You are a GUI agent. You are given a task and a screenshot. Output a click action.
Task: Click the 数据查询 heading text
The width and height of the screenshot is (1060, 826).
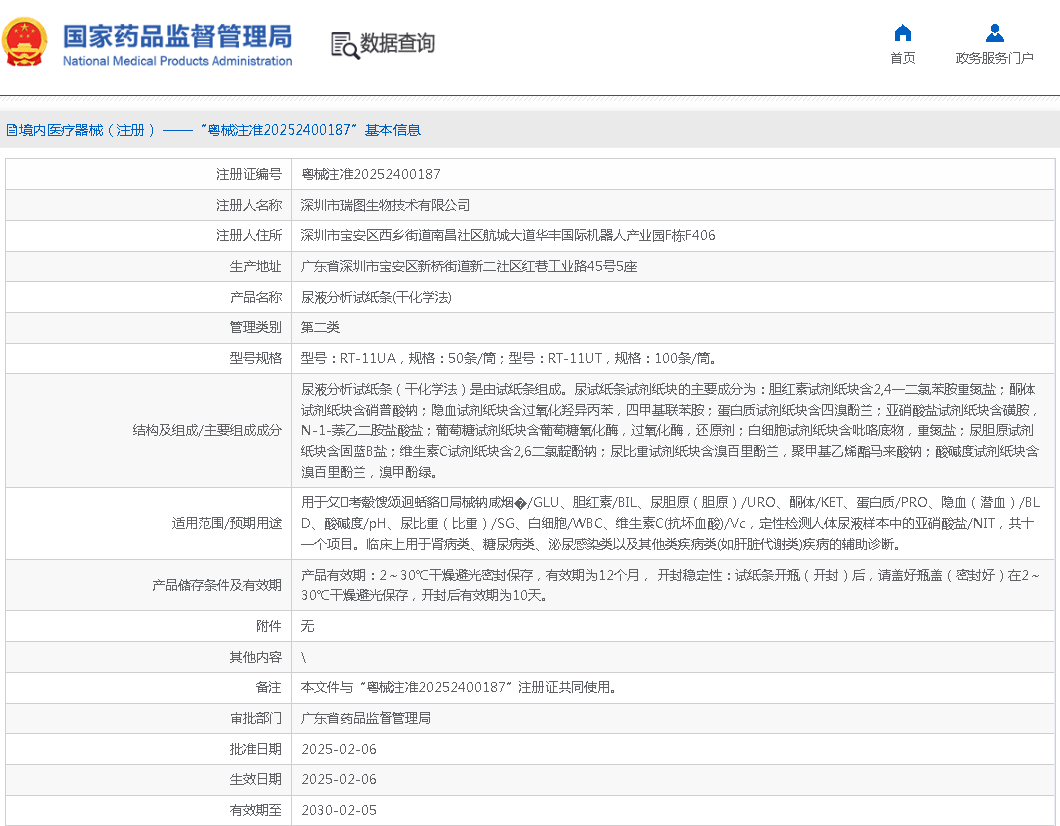(397, 43)
